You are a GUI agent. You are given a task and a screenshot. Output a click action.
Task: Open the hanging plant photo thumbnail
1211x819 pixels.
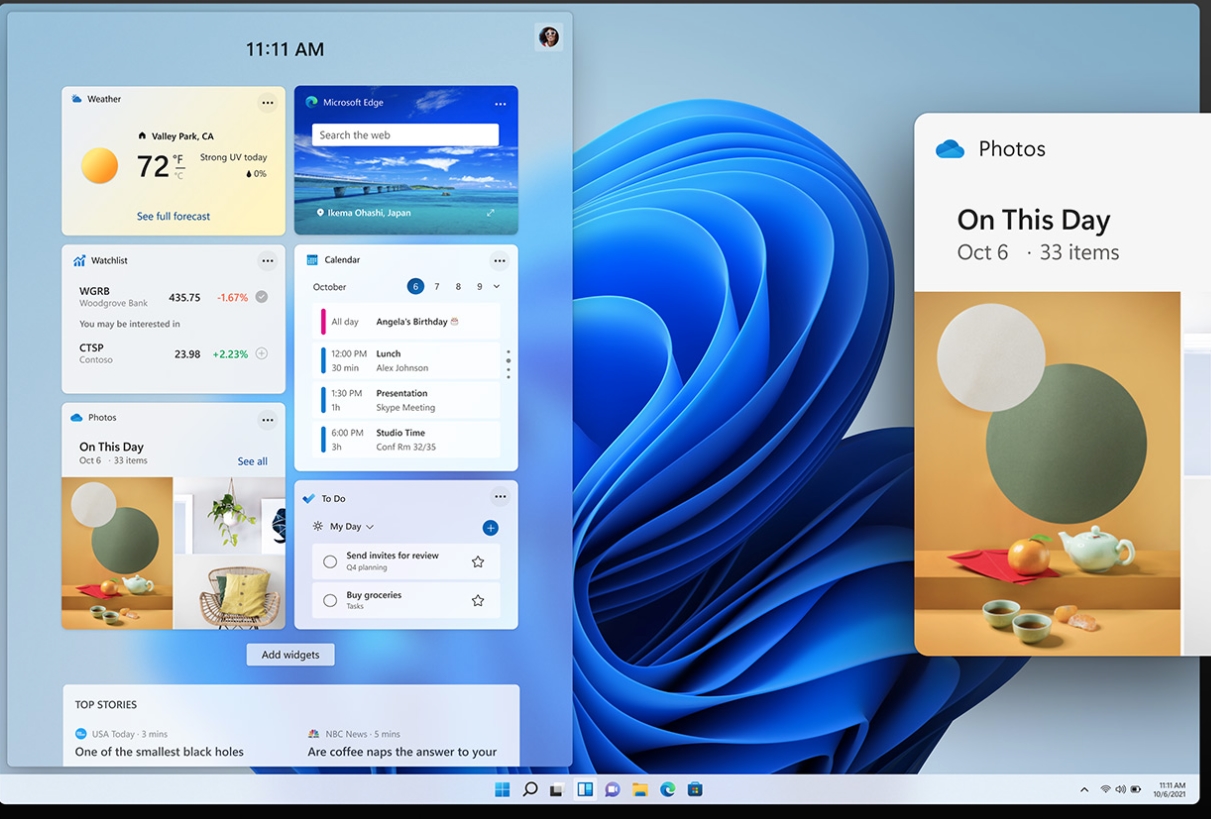[x=230, y=515]
